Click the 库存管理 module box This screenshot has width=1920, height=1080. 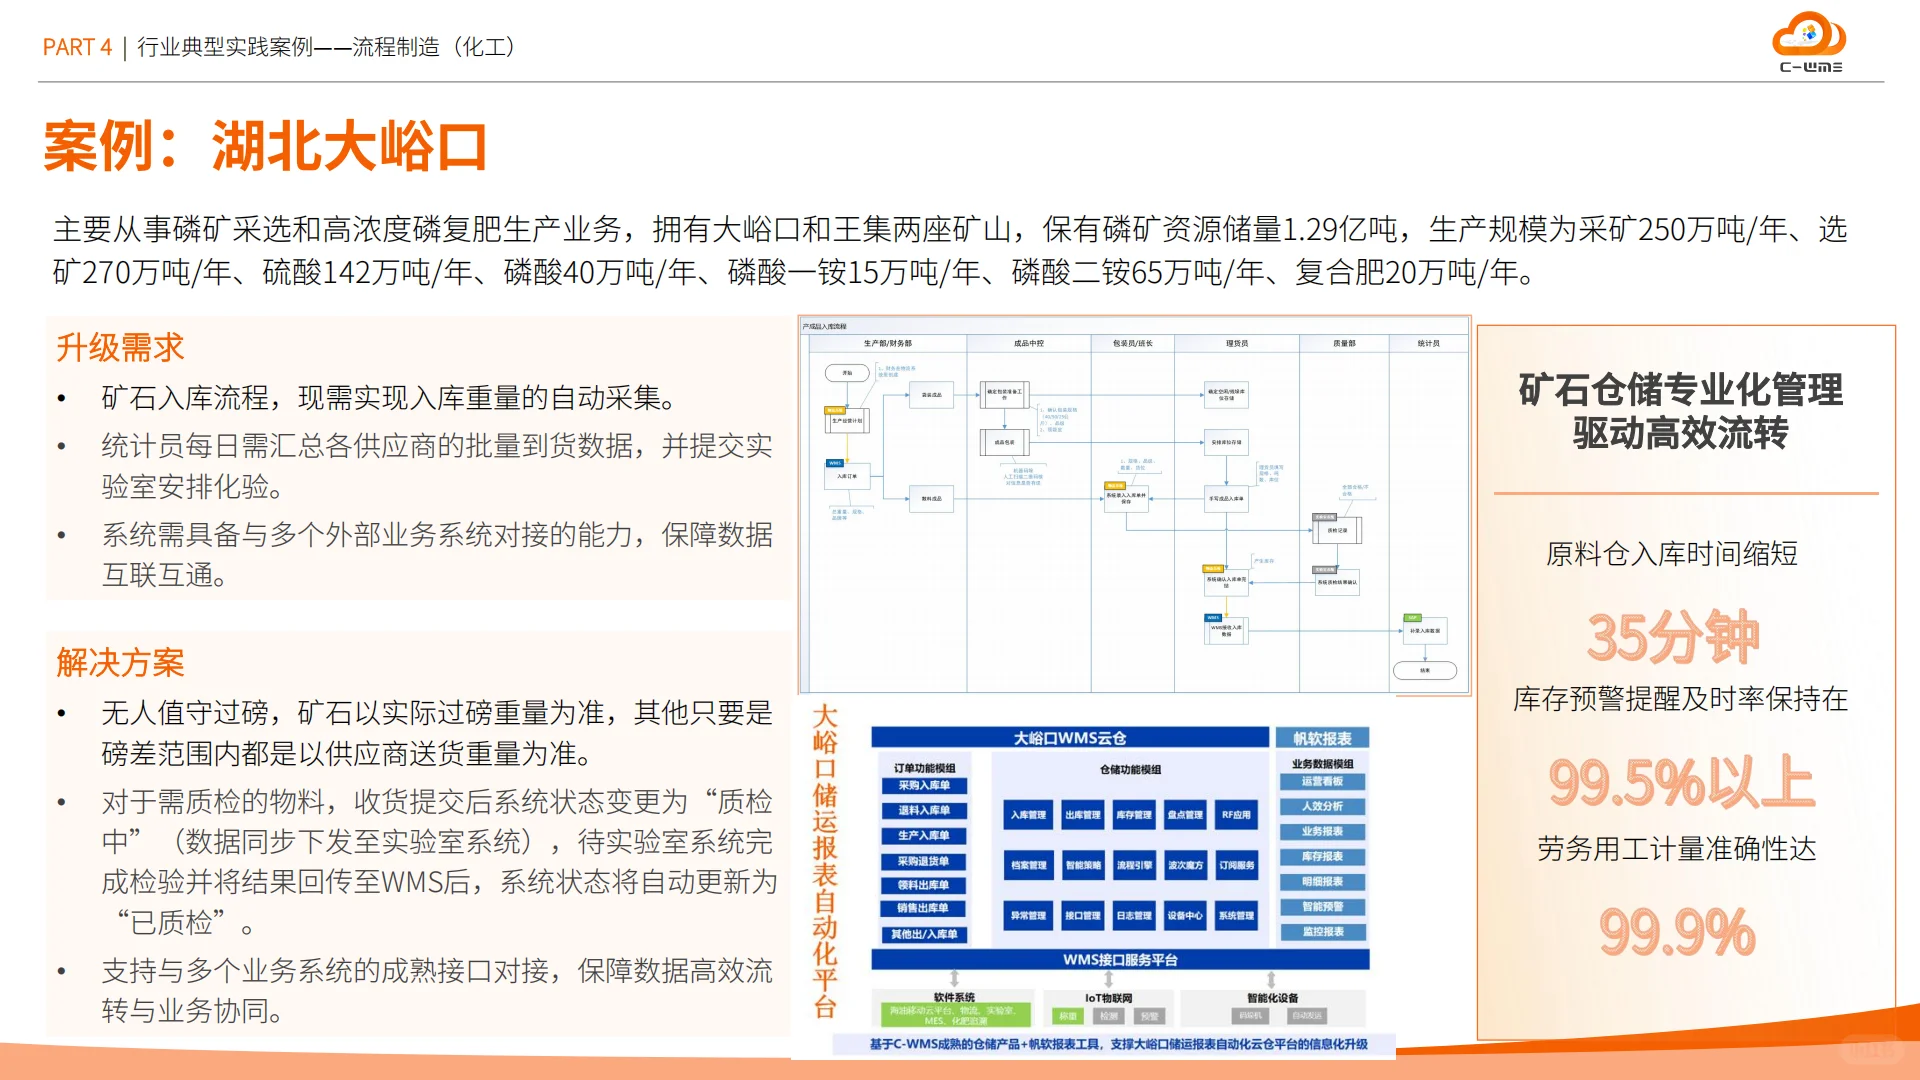click(1134, 815)
